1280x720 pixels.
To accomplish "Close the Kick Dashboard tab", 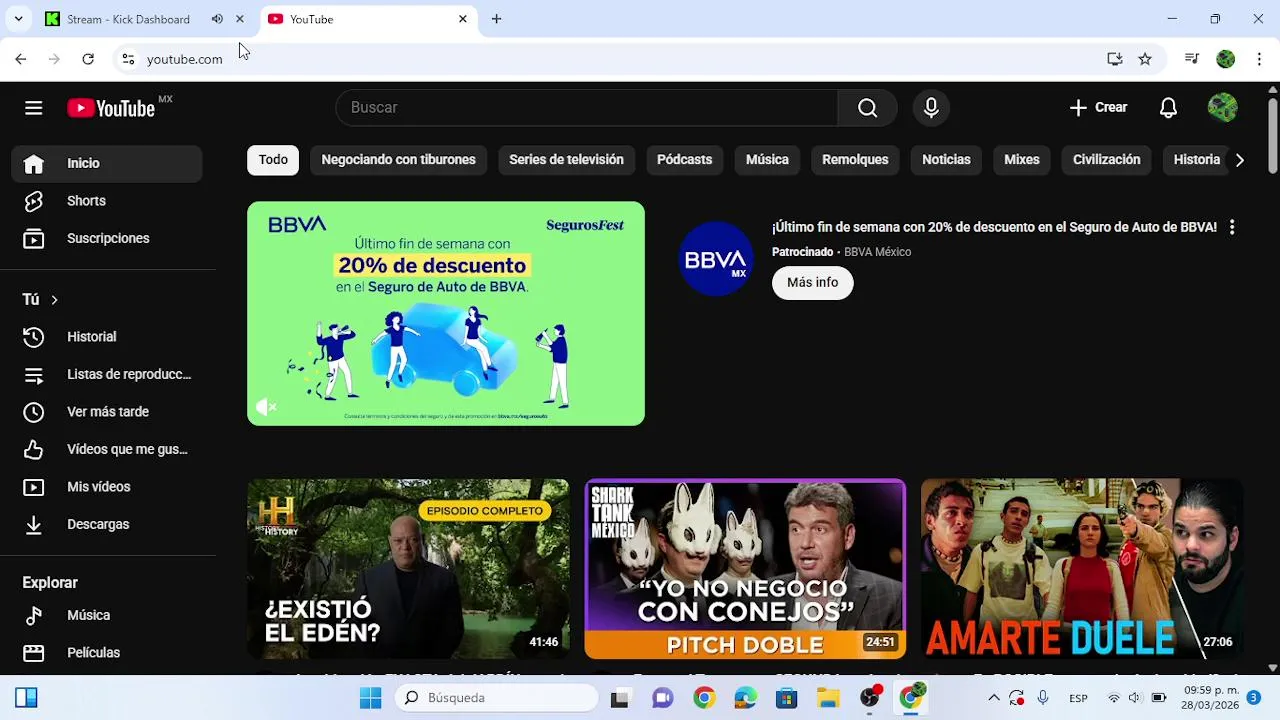I will click(x=240, y=19).
